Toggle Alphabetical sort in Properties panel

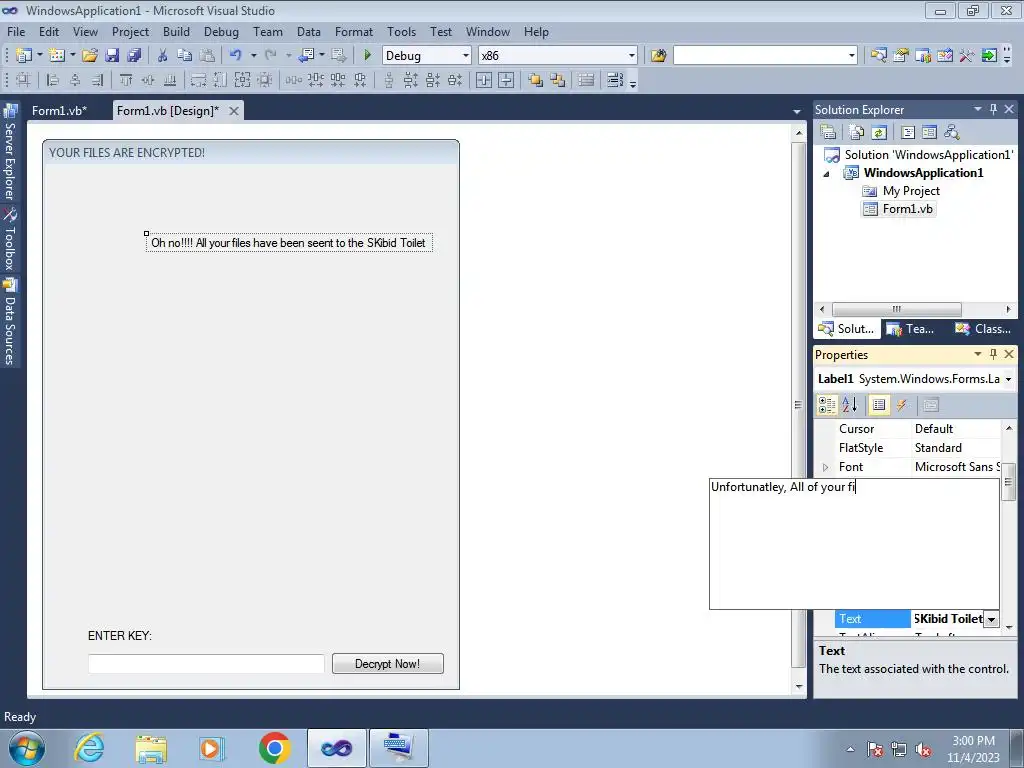click(849, 406)
